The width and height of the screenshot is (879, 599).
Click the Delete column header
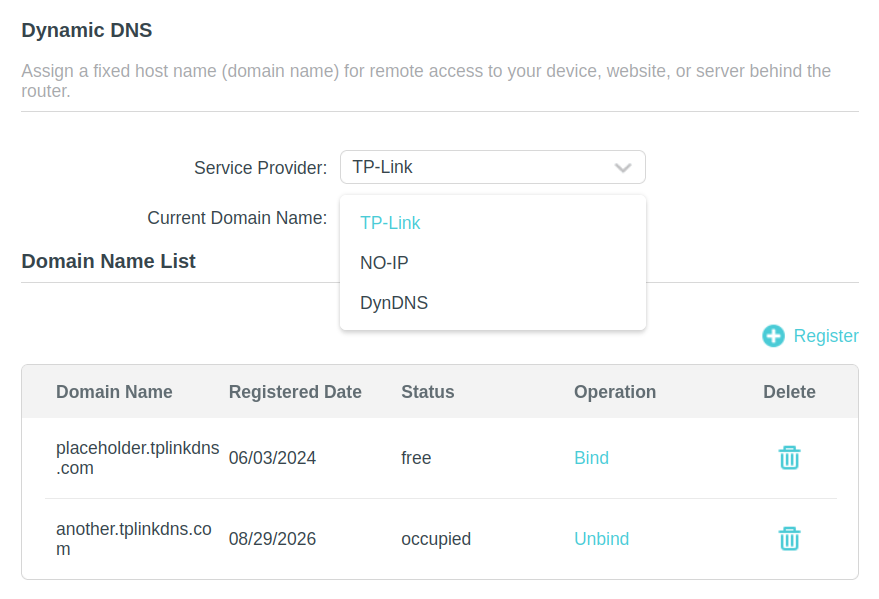pos(789,392)
